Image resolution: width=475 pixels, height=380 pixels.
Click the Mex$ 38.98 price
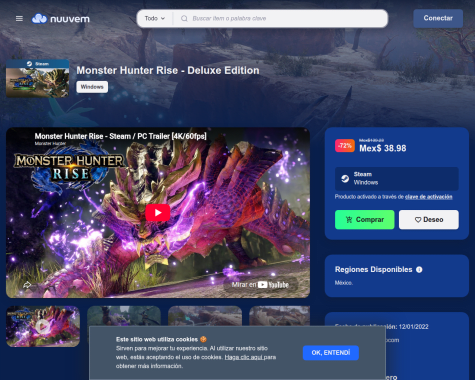(383, 148)
